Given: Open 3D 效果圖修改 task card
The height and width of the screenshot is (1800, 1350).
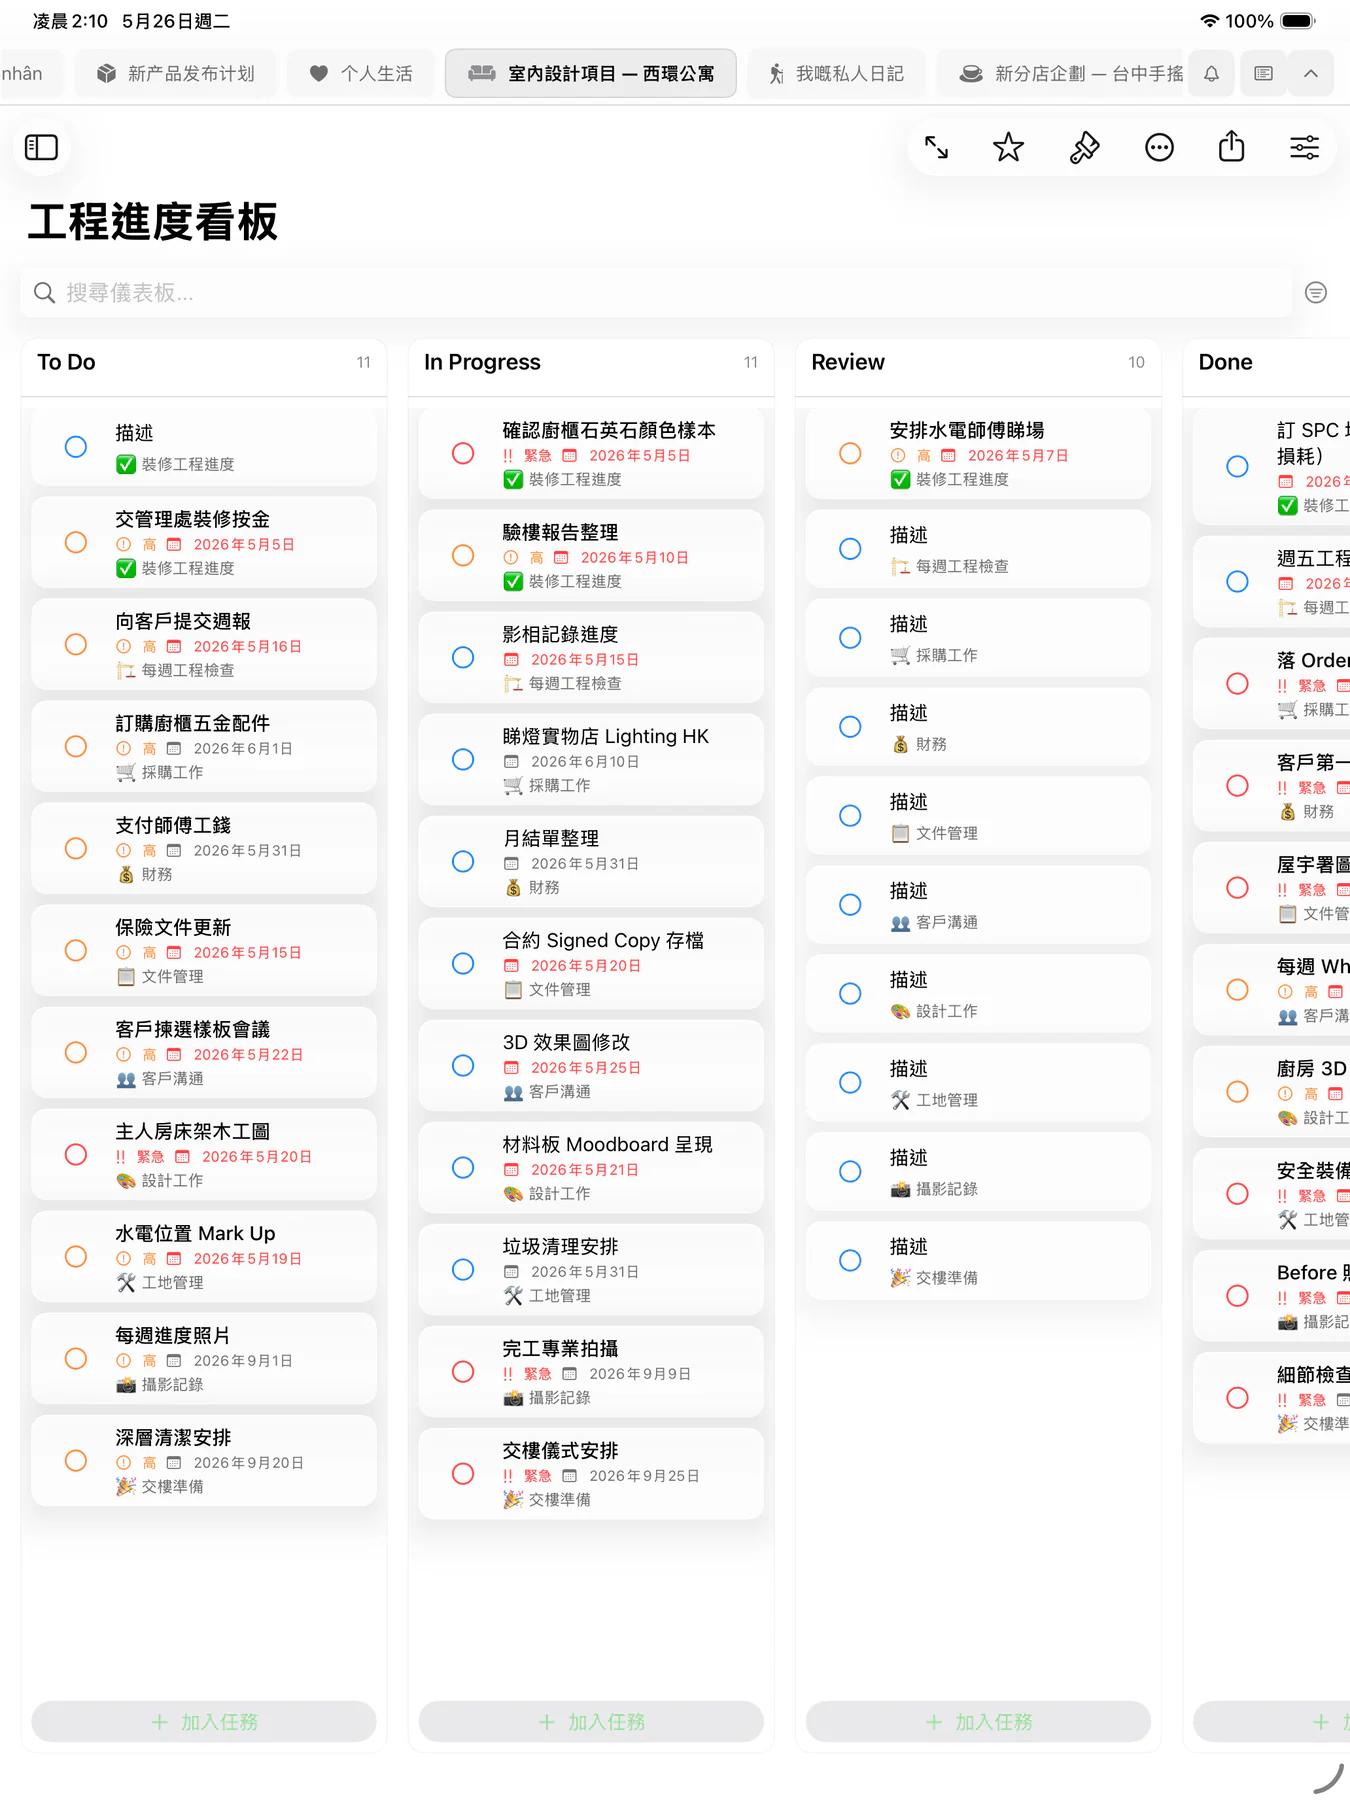Looking at the screenshot, I should 591,1065.
